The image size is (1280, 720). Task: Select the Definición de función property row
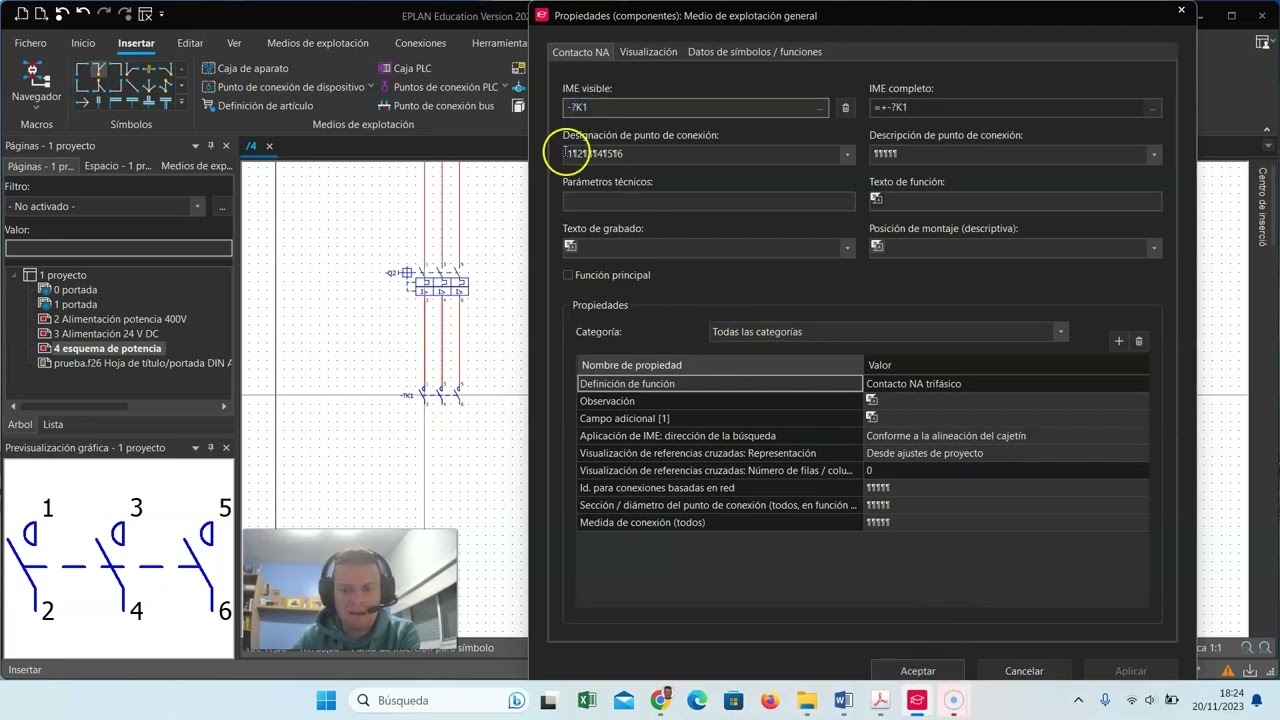pyautogui.click(x=720, y=384)
